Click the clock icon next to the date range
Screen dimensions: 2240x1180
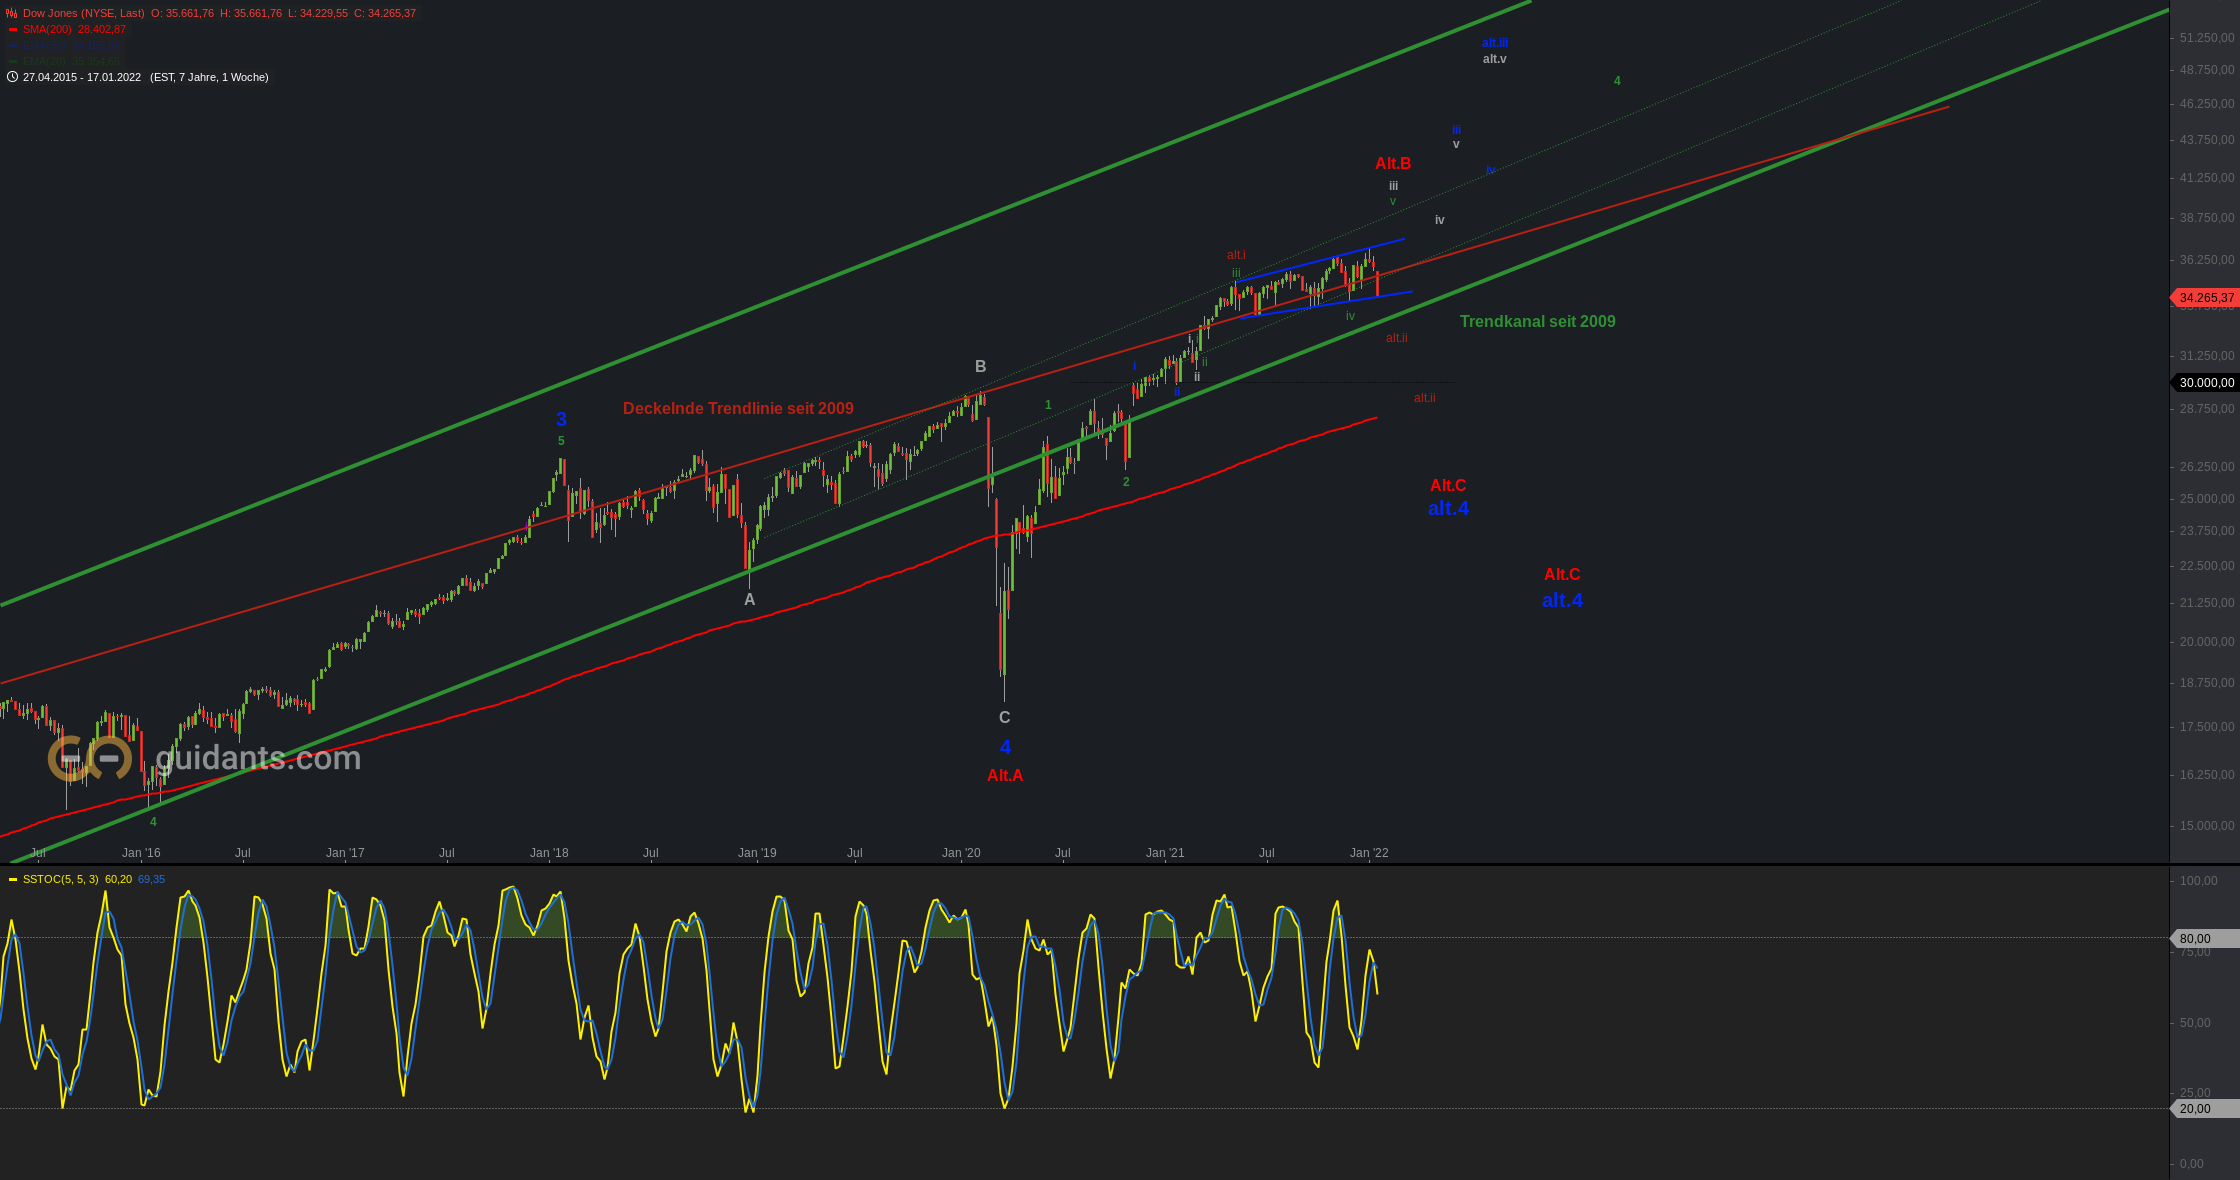tap(12, 77)
